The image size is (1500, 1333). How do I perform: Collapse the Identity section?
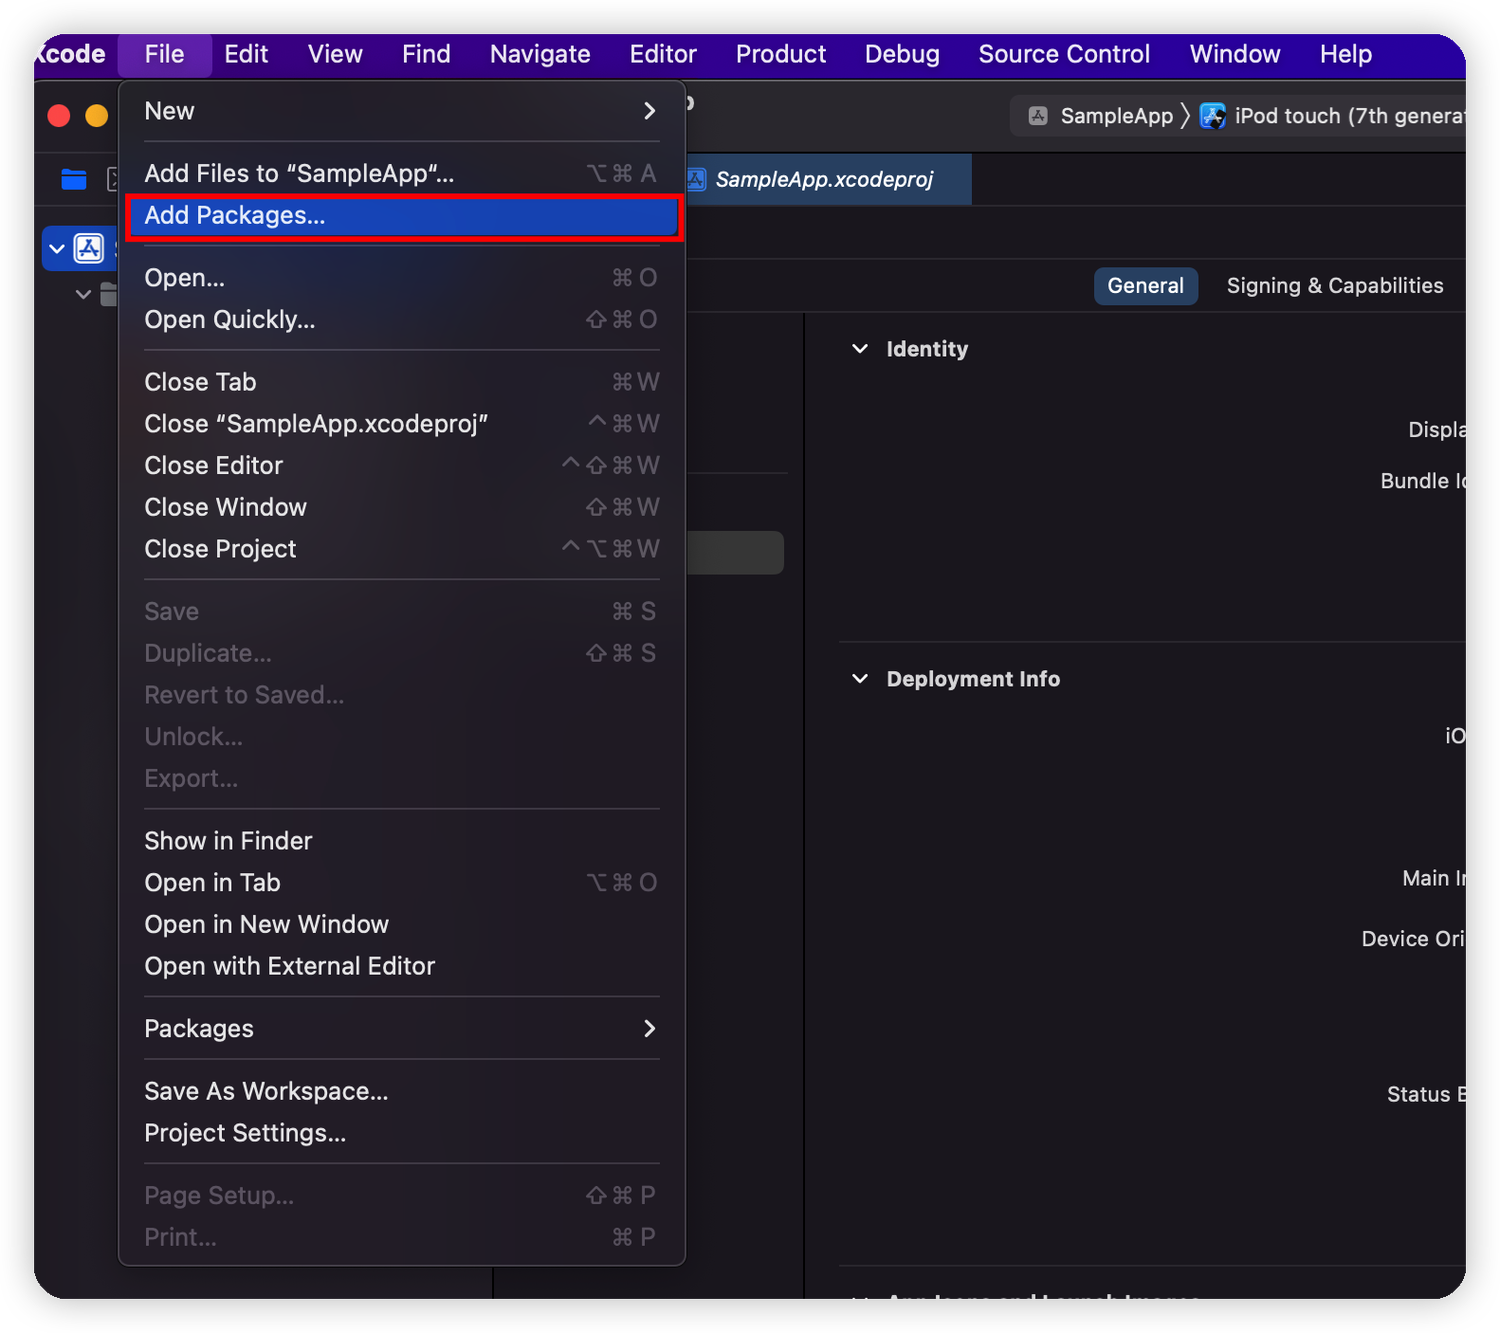click(860, 349)
